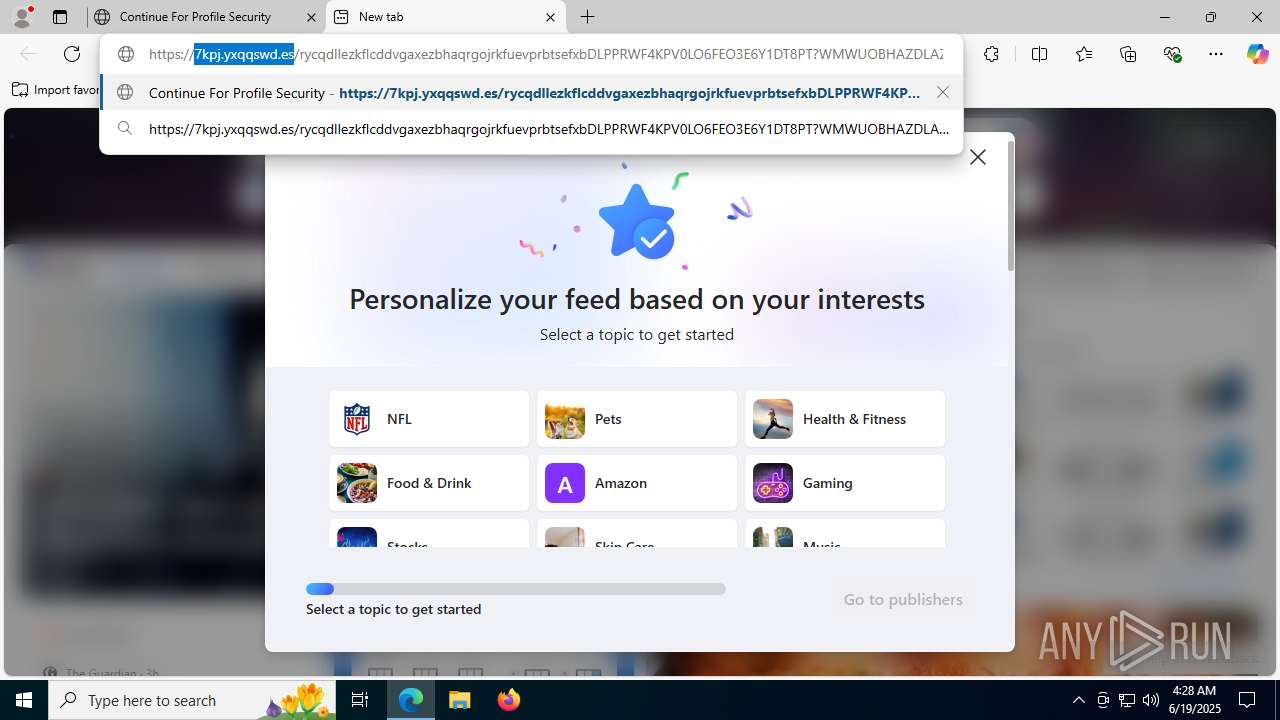Open the clock showing 4:28 AM
Screen dimensions: 1280x720
coord(1196,700)
